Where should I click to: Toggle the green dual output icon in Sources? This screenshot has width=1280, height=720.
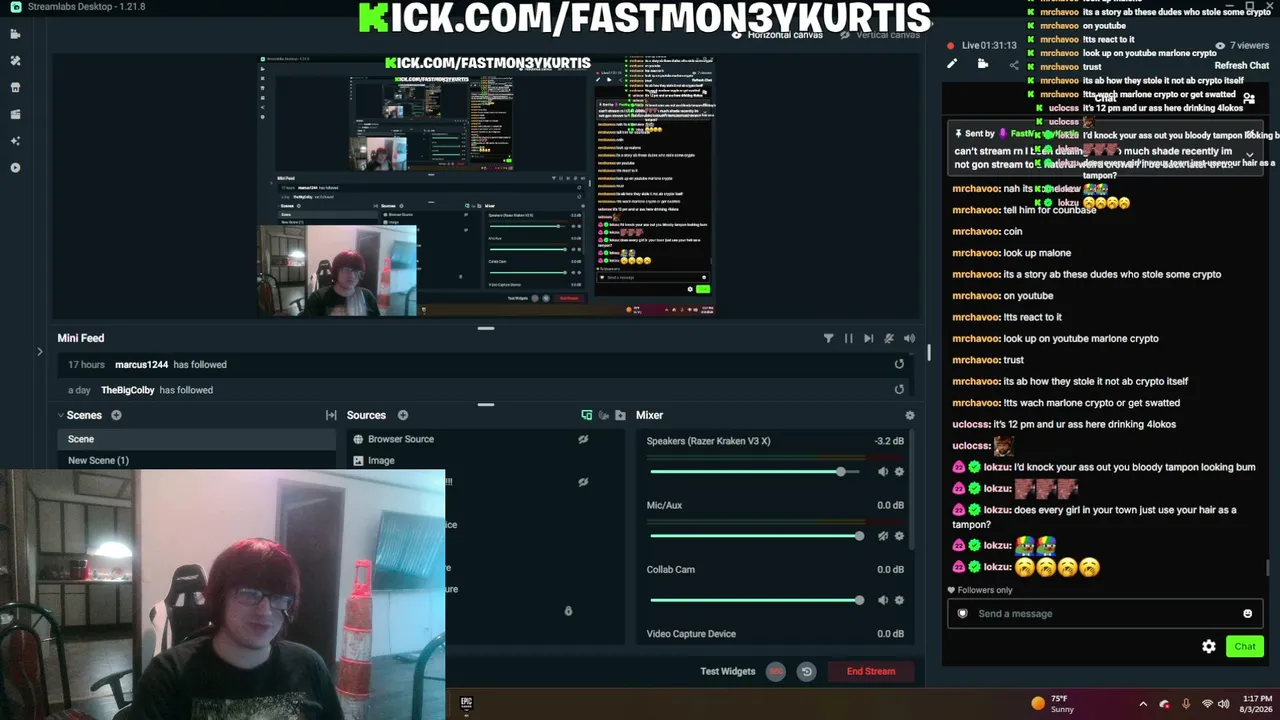587,415
